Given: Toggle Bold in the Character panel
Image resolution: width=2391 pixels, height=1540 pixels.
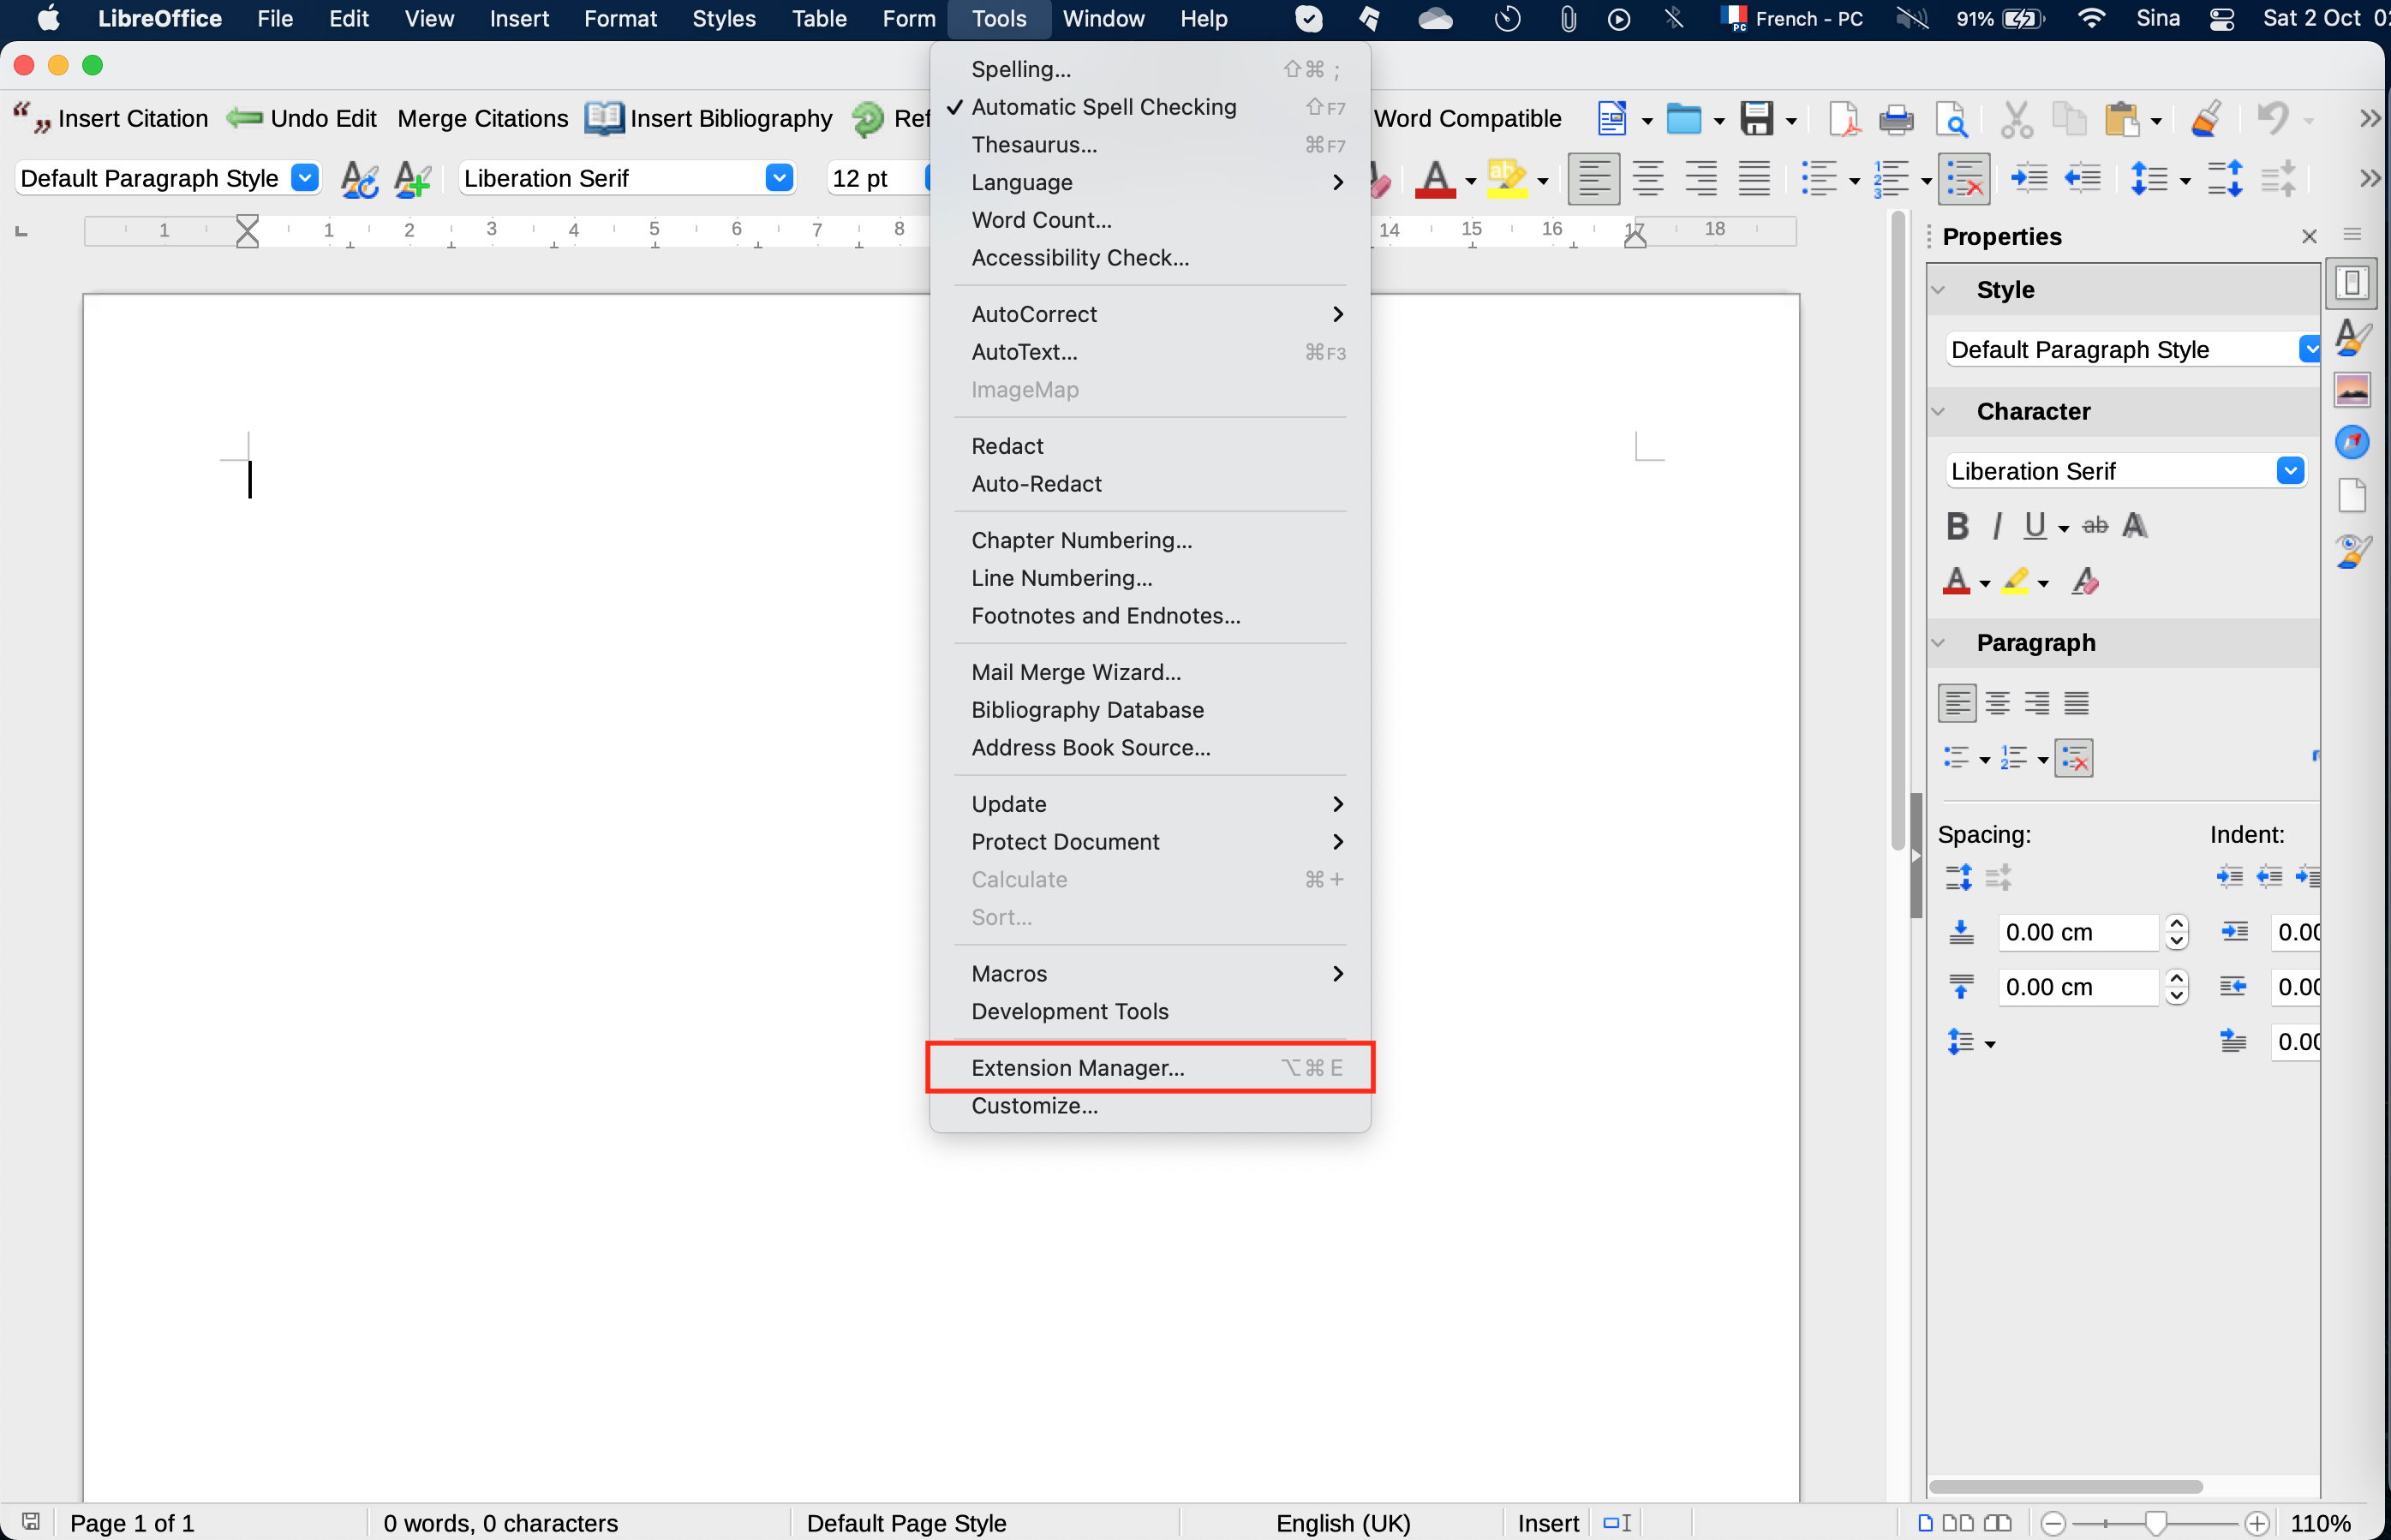Looking at the screenshot, I should pos(1957,526).
